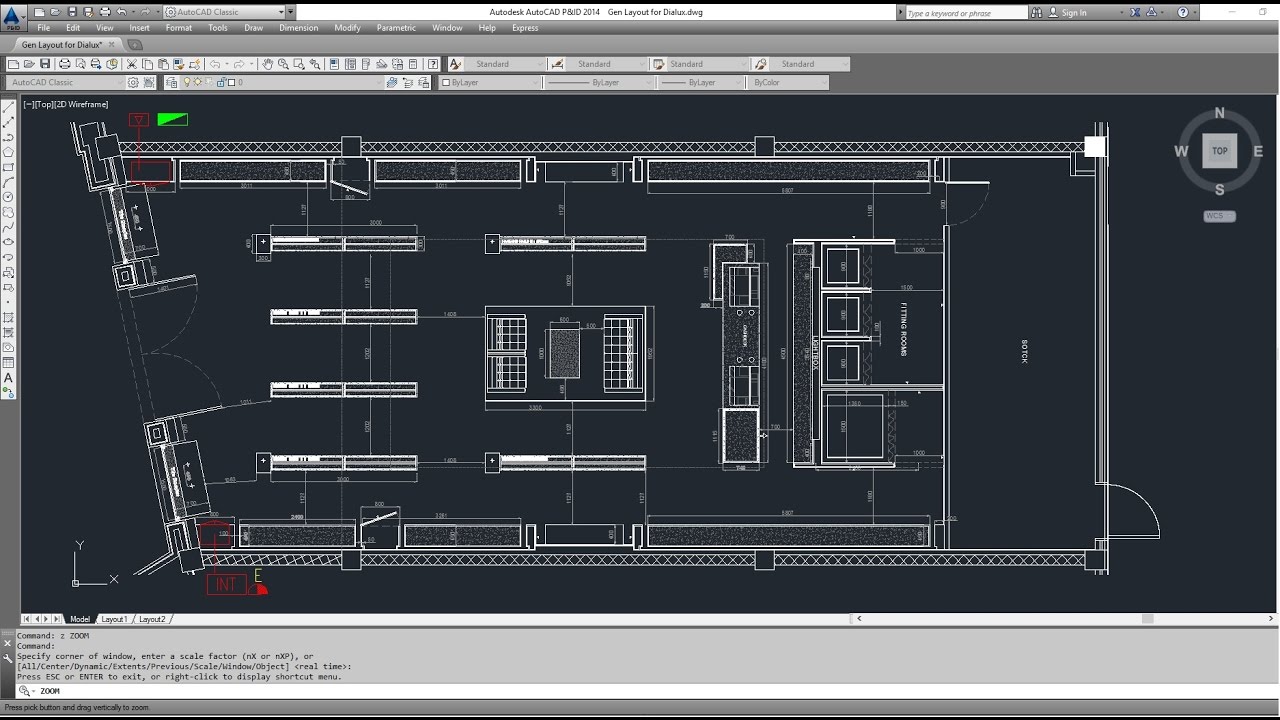Screen dimensions: 1280x720
Task: Toggle layer 0 on/off lightbulb
Action: 185,83
